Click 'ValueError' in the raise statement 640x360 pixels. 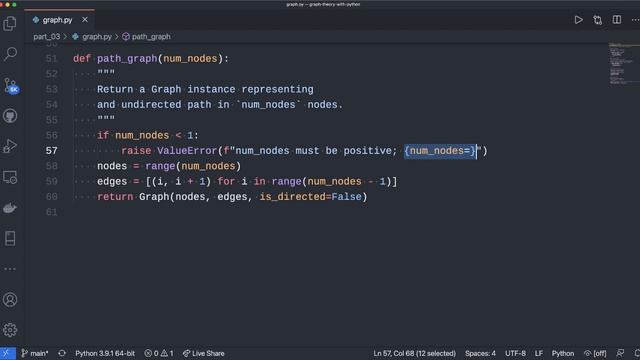point(187,151)
